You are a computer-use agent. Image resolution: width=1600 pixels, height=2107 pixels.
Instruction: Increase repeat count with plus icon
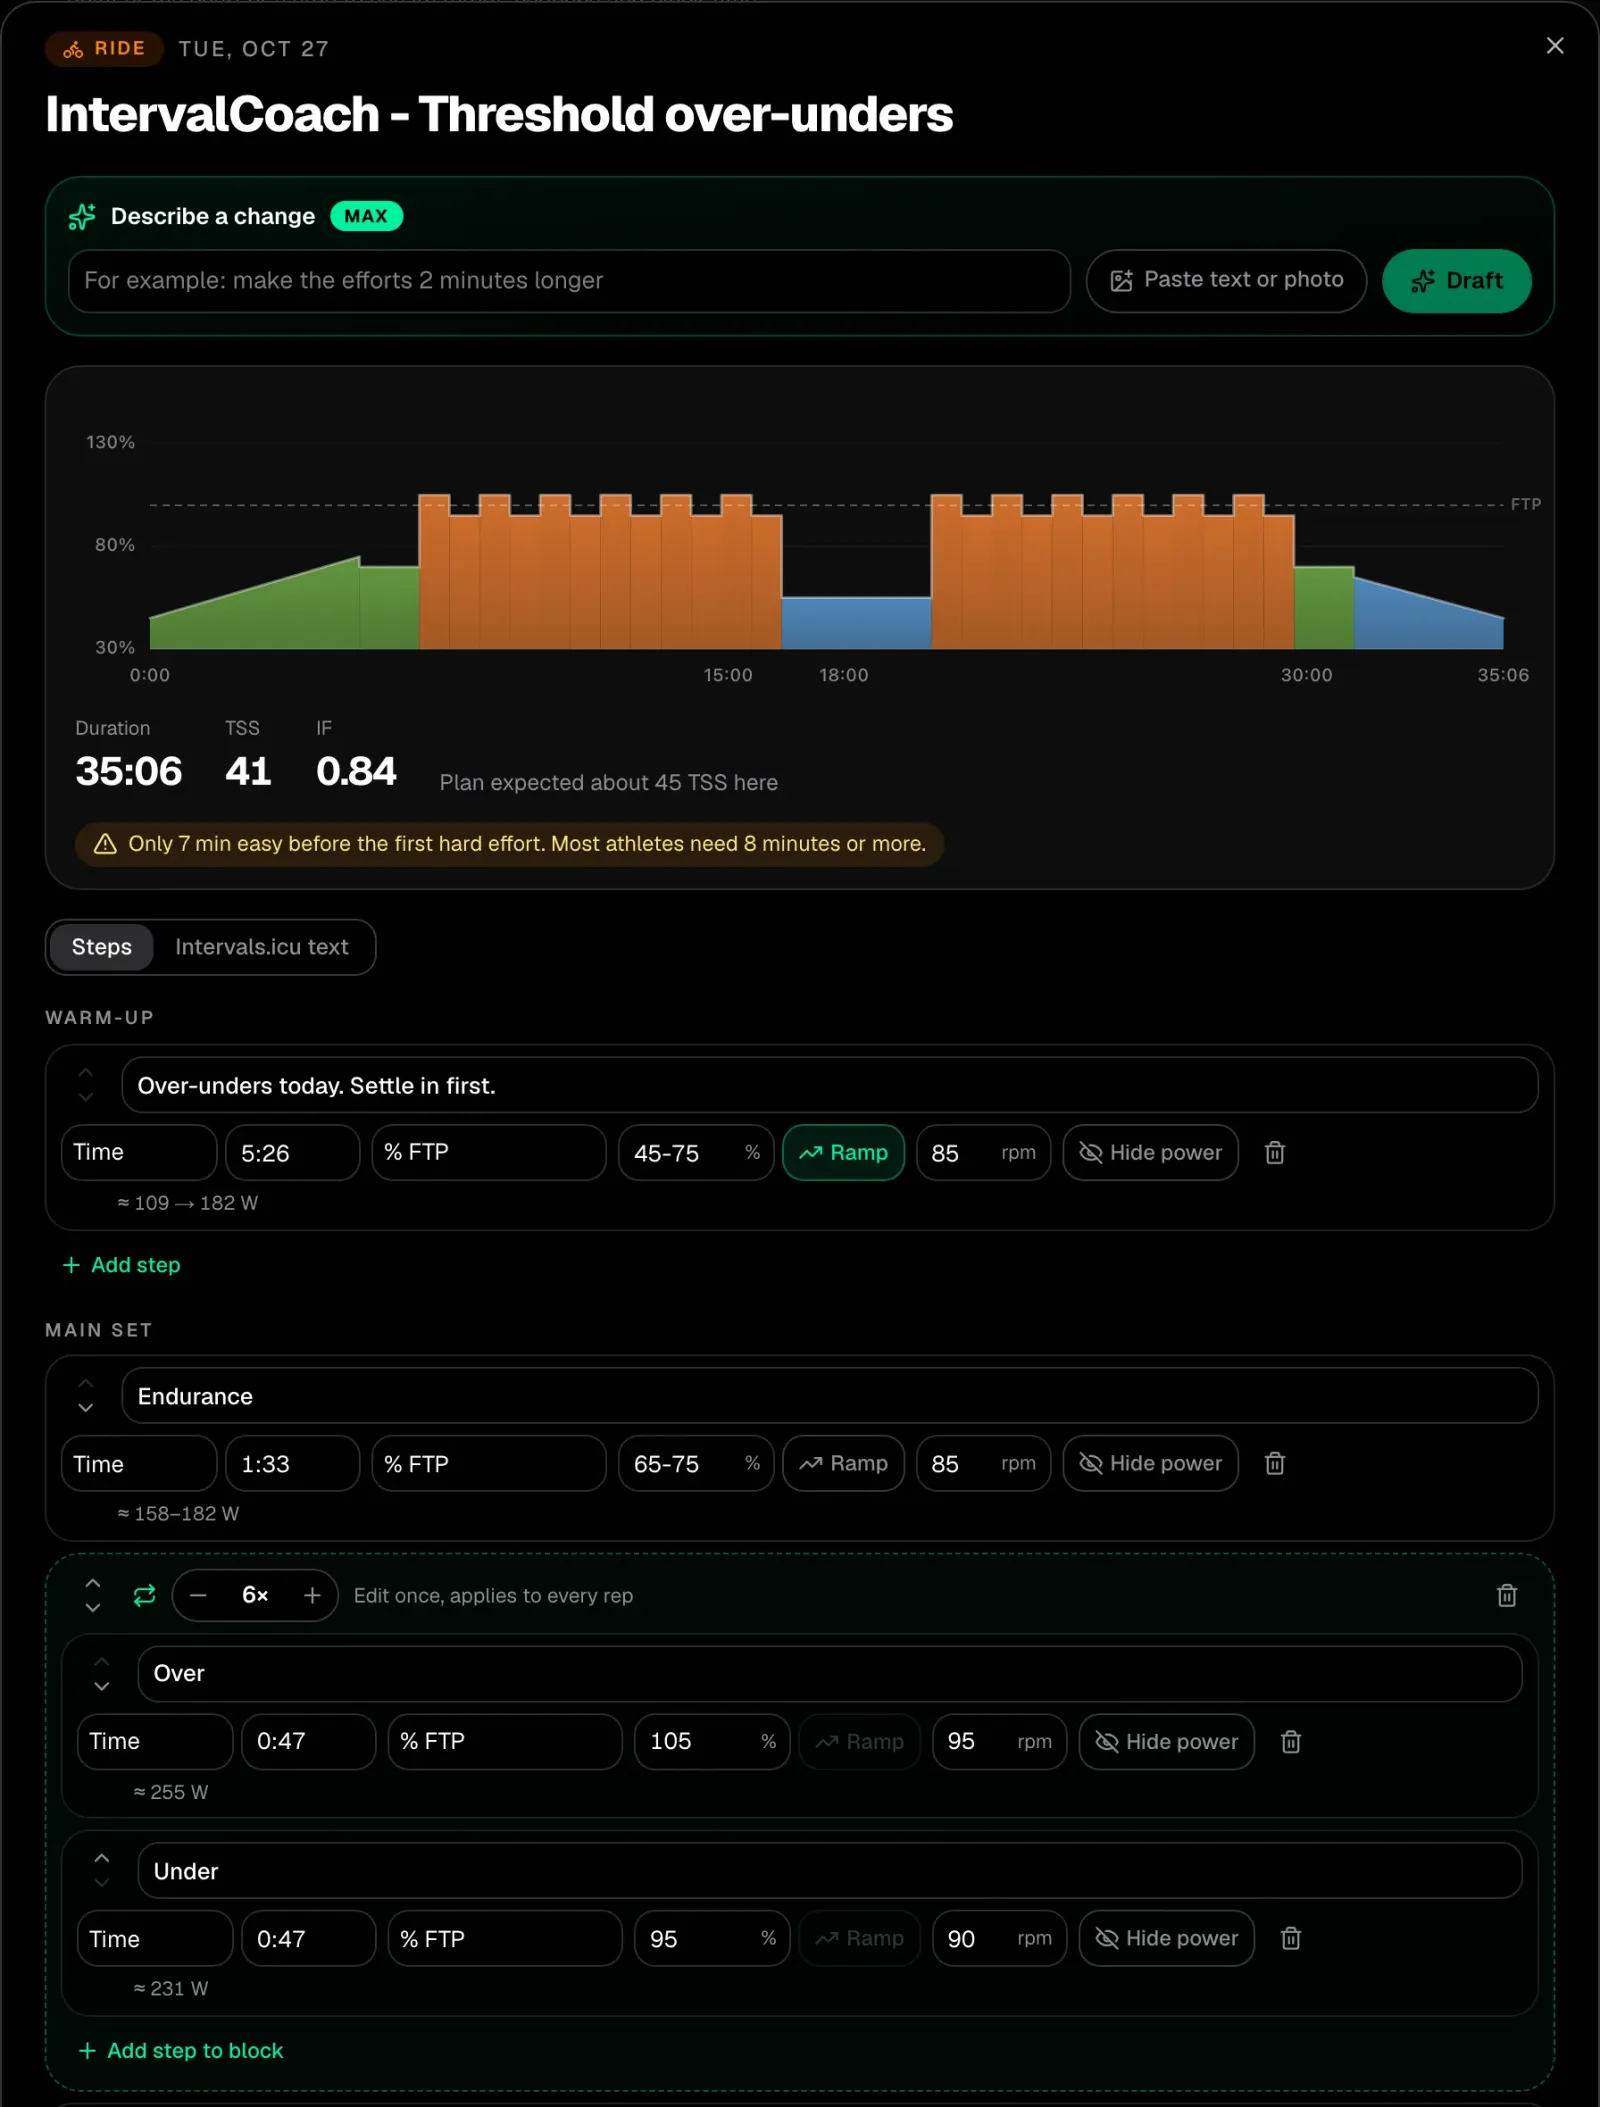coord(312,1595)
